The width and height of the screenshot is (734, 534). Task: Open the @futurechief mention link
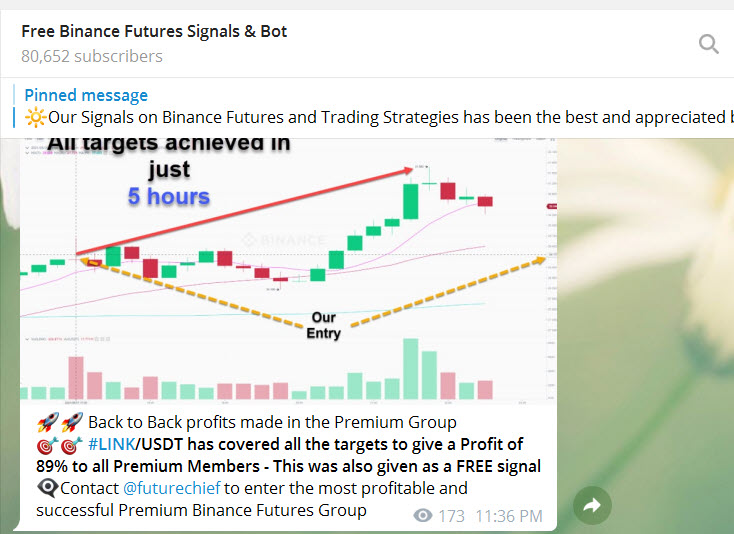click(171, 488)
